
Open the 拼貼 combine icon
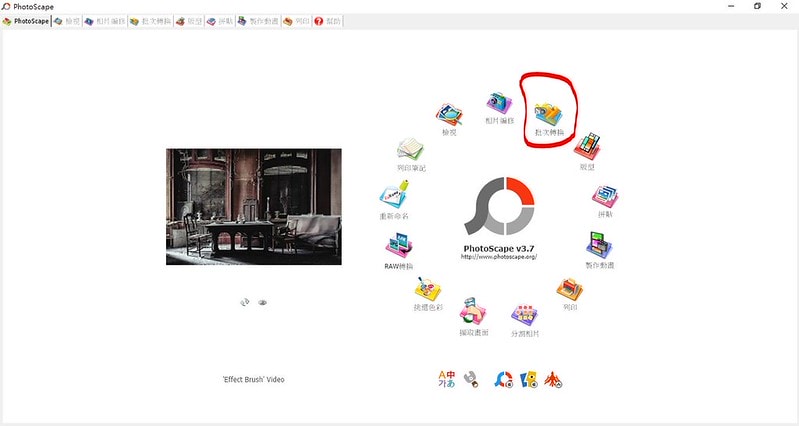[x=604, y=198]
